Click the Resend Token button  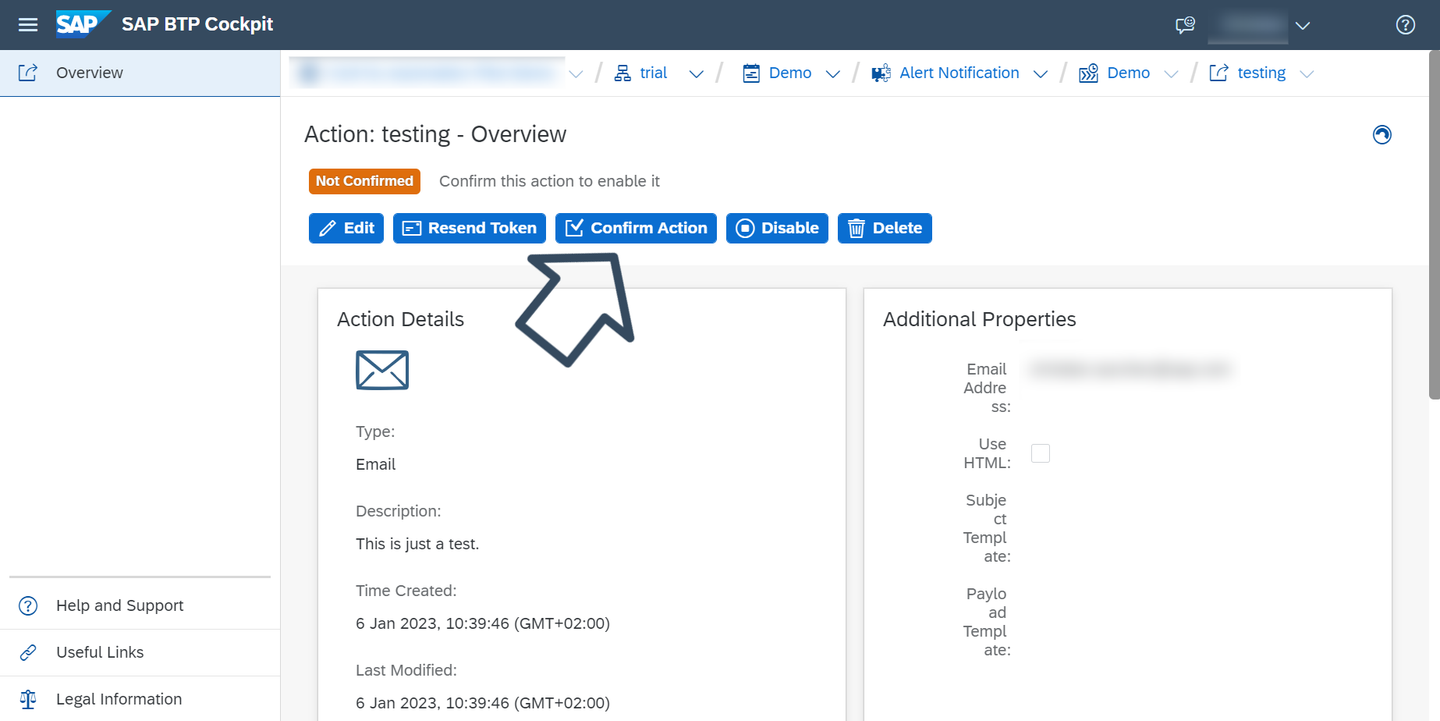click(470, 228)
